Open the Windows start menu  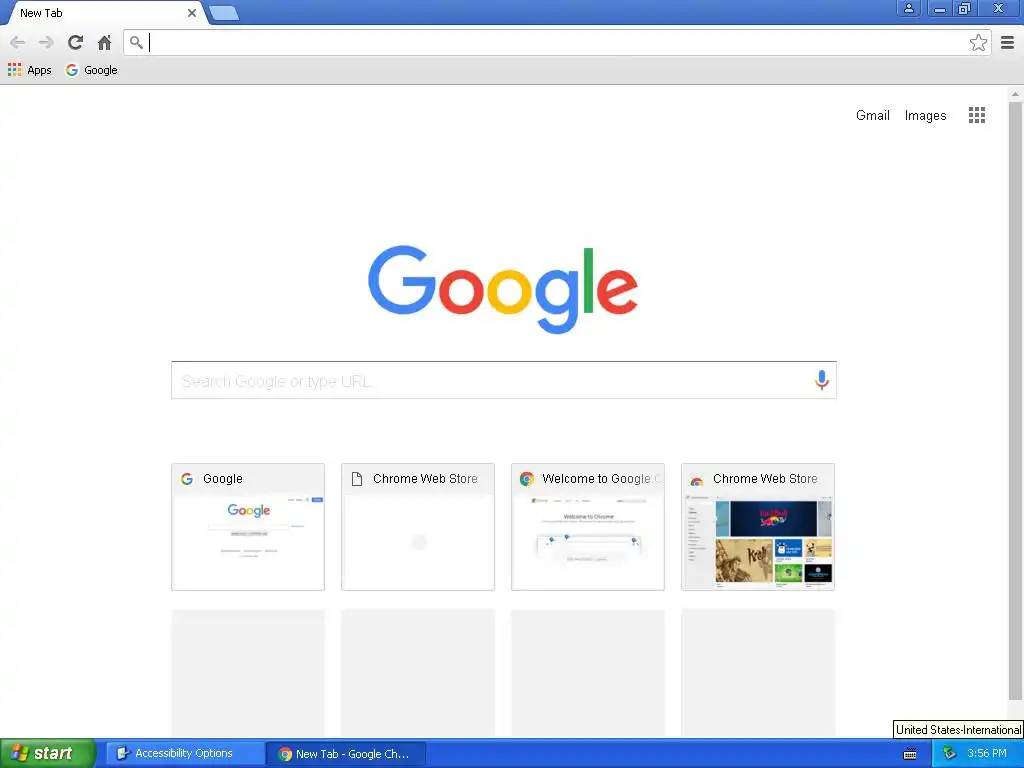pos(48,753)
